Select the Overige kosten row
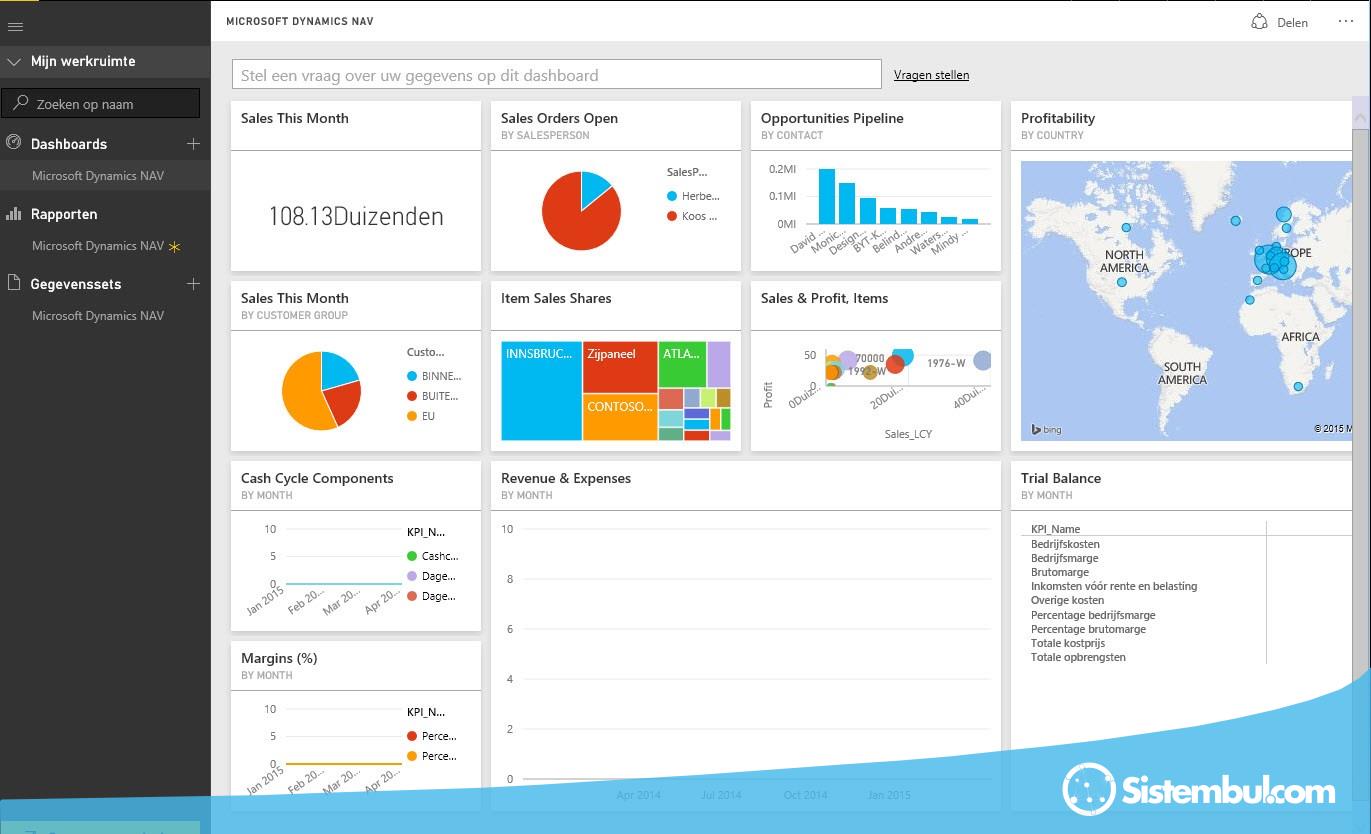 coord(1068,600)
